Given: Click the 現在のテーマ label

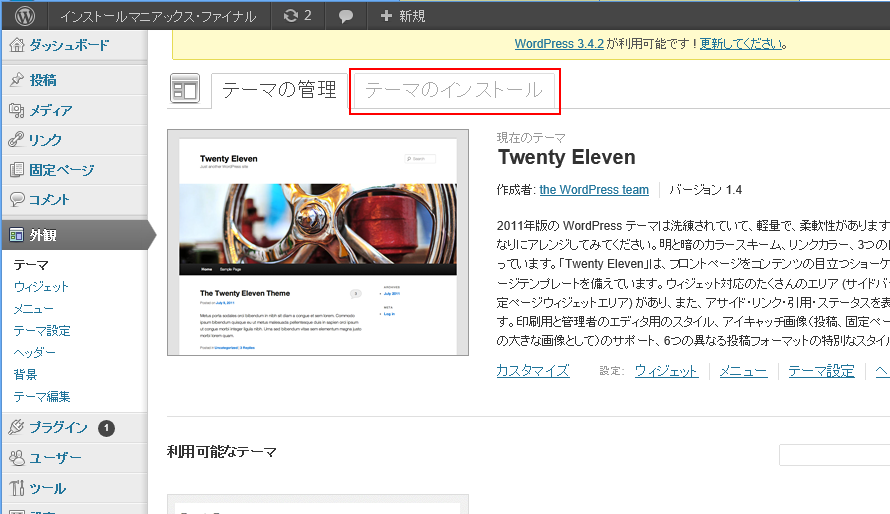Looking at the screenshot, I should click(x=531, y=138).
